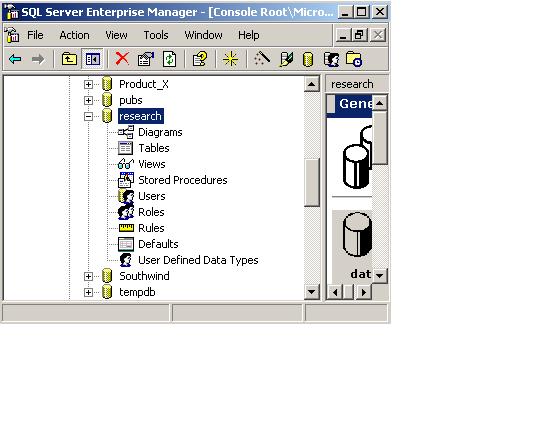Click the Stored Procedures node icon
The image size is (552, 429).
click(x=126, y=180)
